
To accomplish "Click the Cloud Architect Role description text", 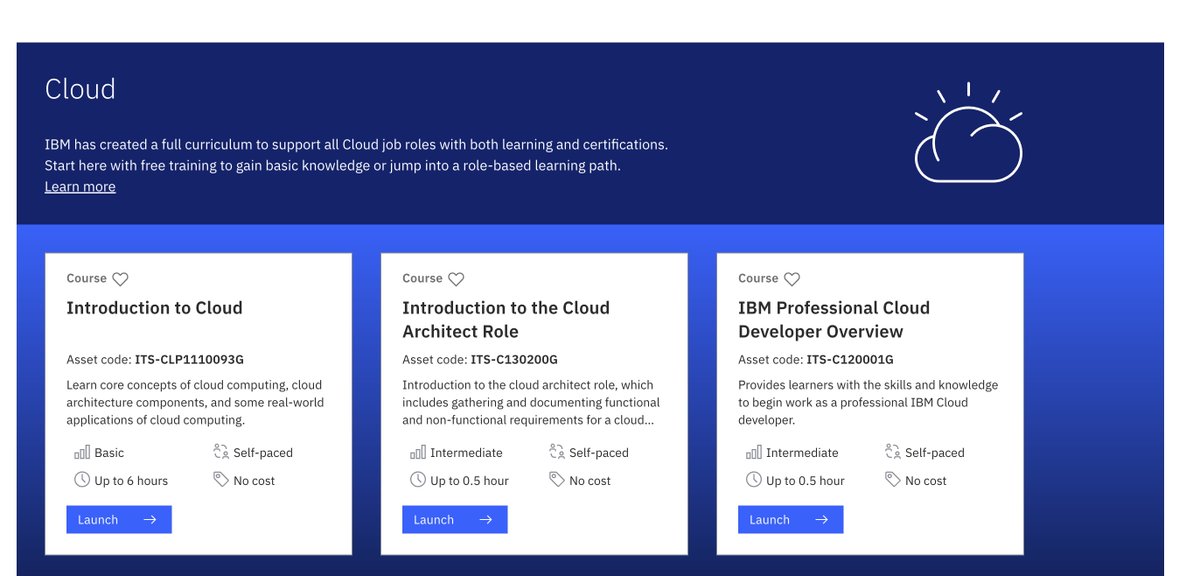I will [x=531, y=403].
